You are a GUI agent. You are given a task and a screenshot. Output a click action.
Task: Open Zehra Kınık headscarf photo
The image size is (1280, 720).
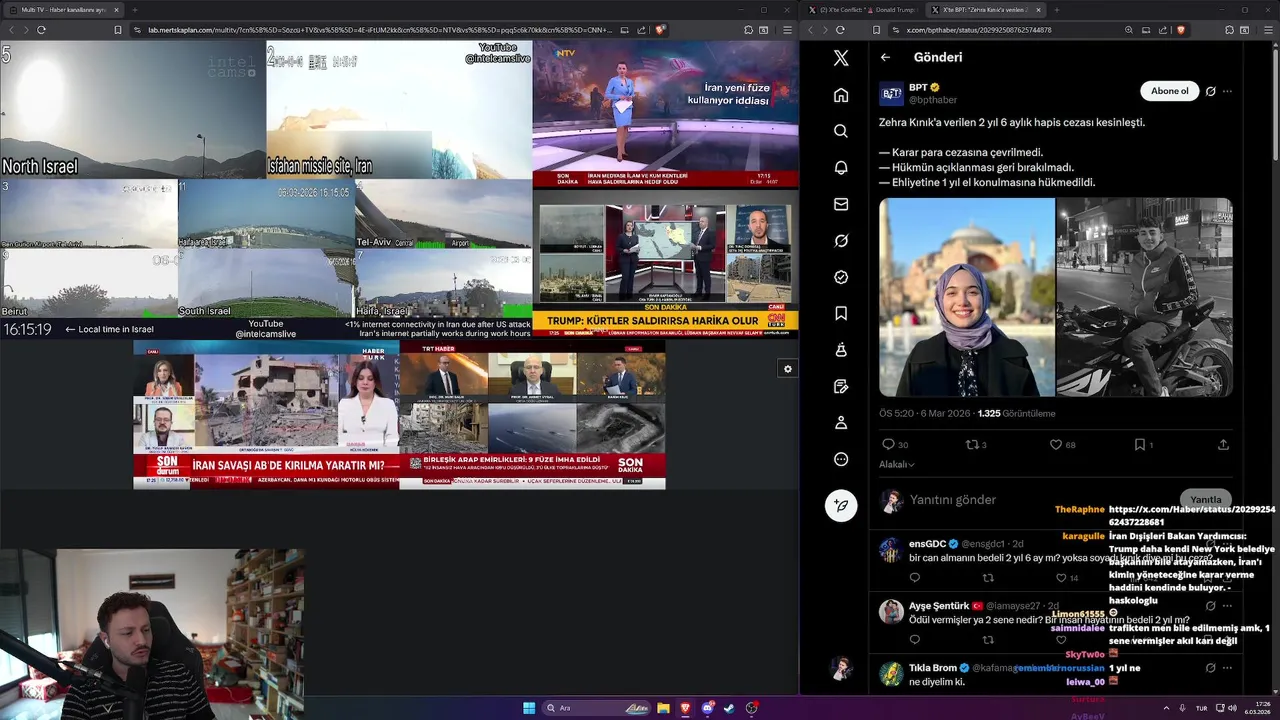coord(967,297)
